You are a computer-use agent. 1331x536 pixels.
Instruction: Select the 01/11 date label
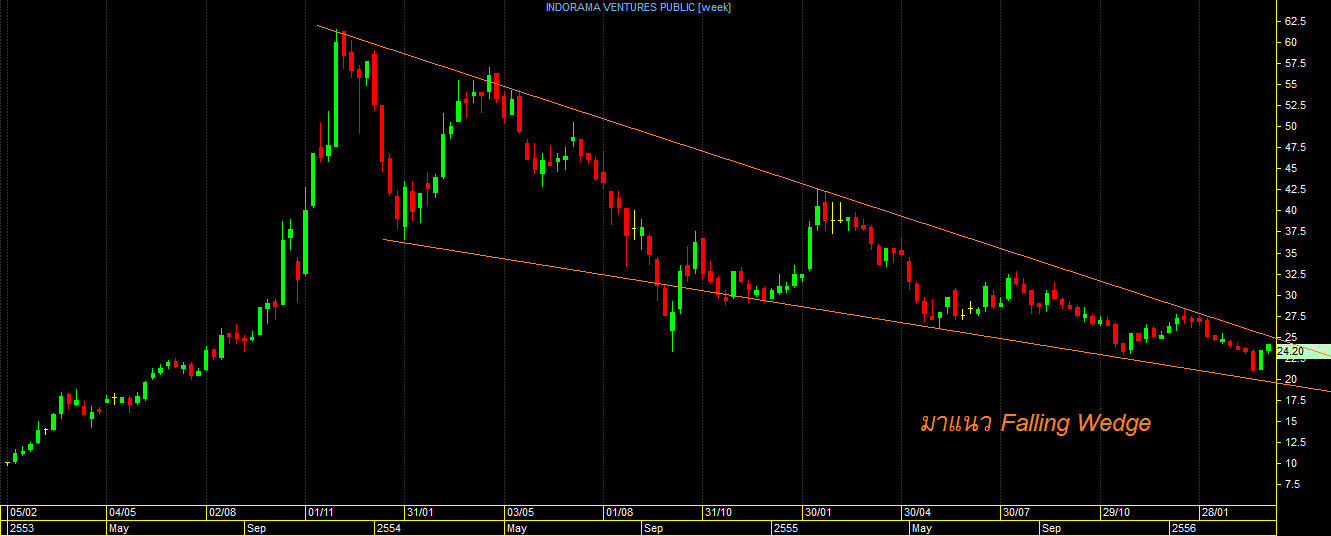(322, 512)
